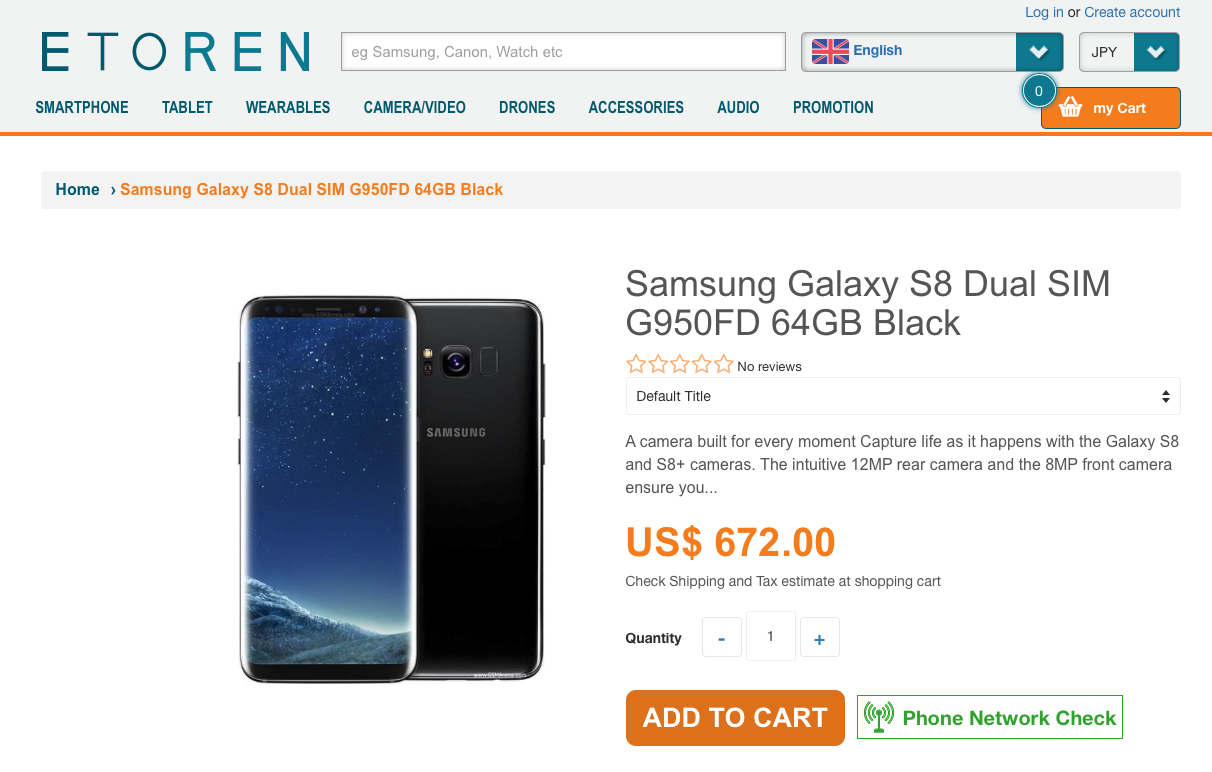
Task: Click the first review star
Action: point(636,365)
